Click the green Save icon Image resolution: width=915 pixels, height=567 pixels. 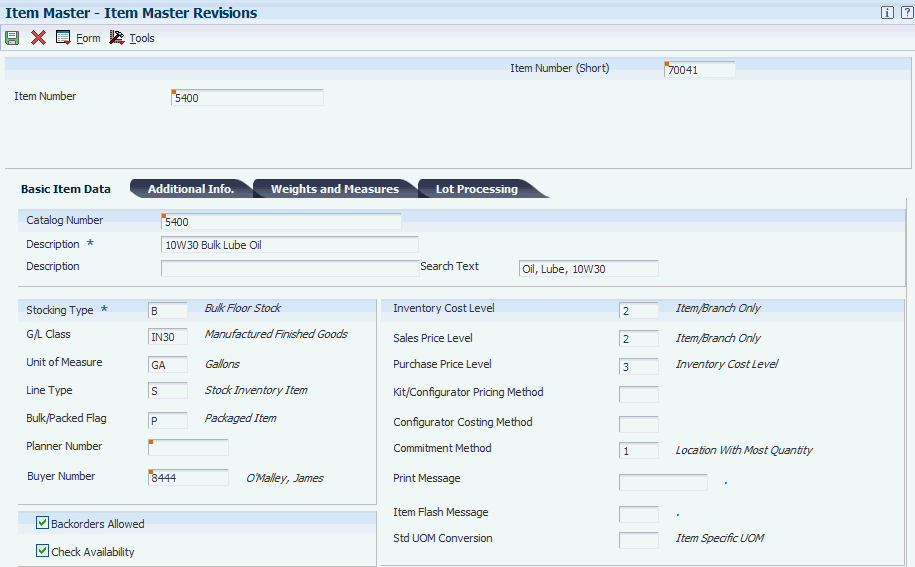12,38
